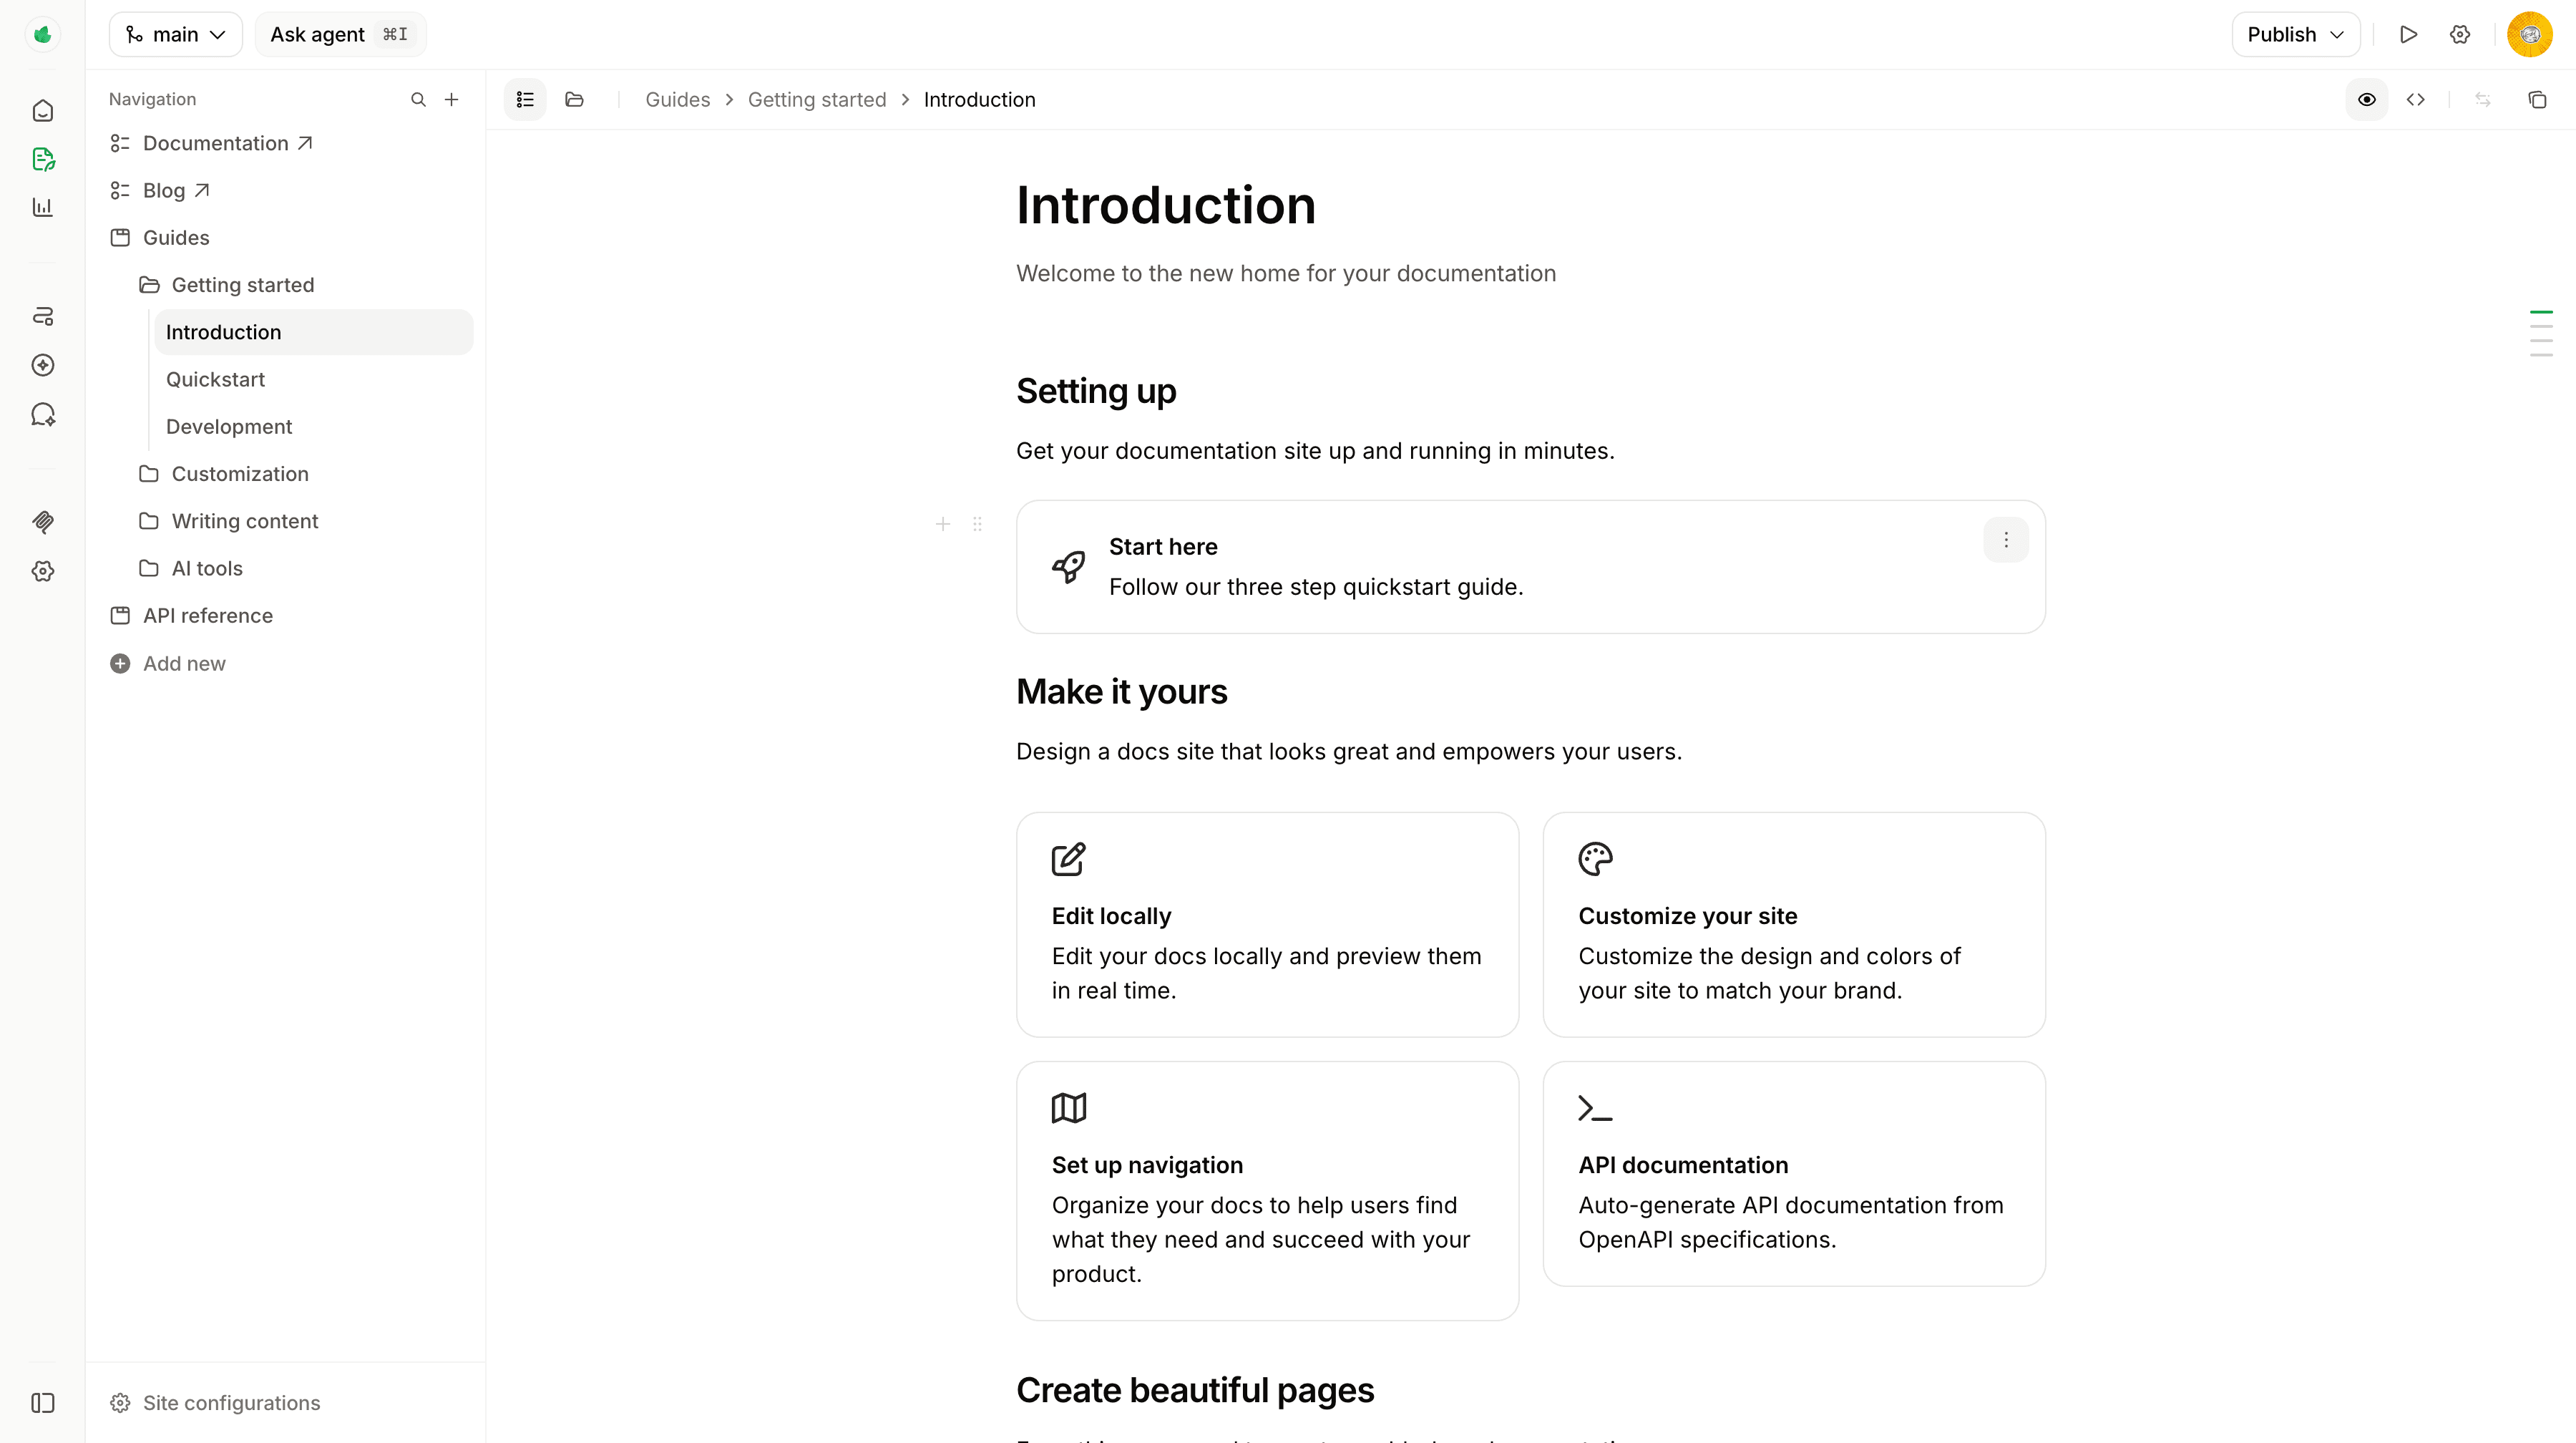Click the copy pages icon at top right
2576x1443 pixels.
click(2537, 99)
